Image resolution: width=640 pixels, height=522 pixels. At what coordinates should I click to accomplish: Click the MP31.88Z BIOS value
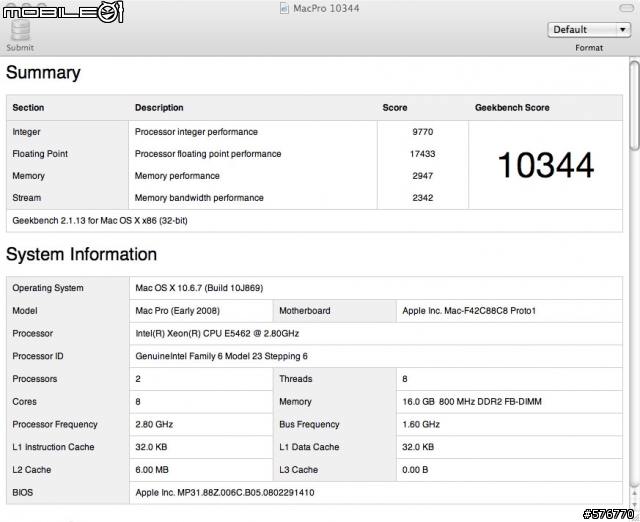[x=225, y=493]
